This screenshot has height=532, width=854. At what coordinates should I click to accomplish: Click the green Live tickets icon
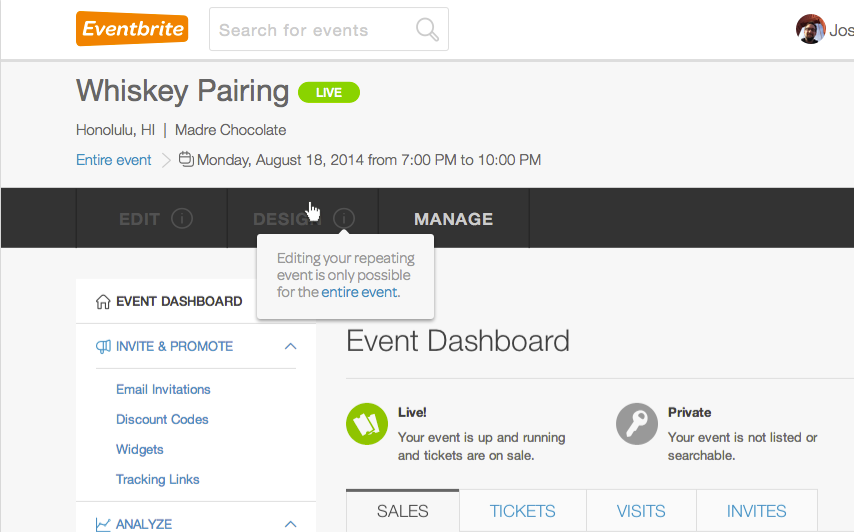(x=367, y=424)
